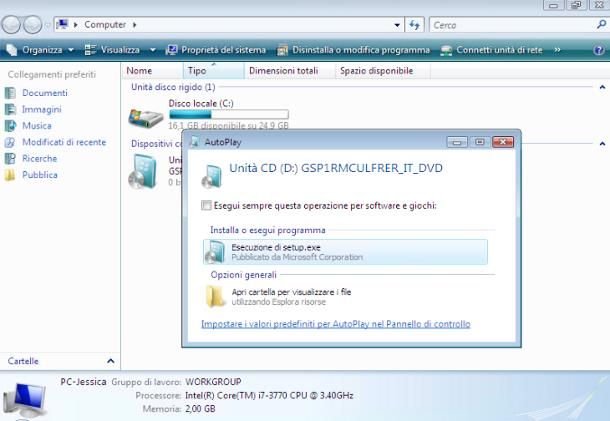610x421 pixels.
Task: Minimize the AutoPlay dialog
Action: (457, 142)
